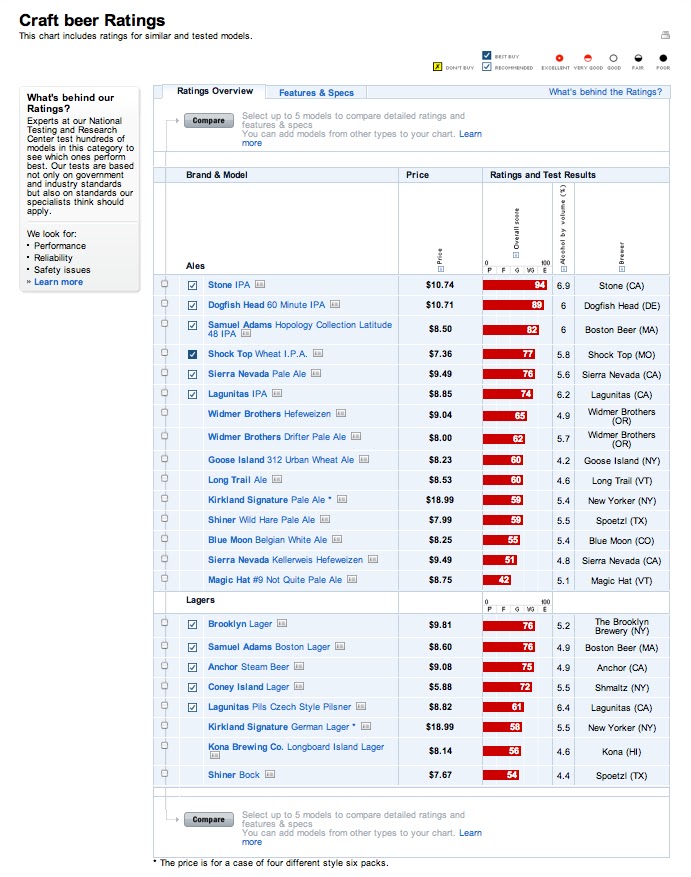Open details icon beside Anchor Steam Beer

(299, 666)
